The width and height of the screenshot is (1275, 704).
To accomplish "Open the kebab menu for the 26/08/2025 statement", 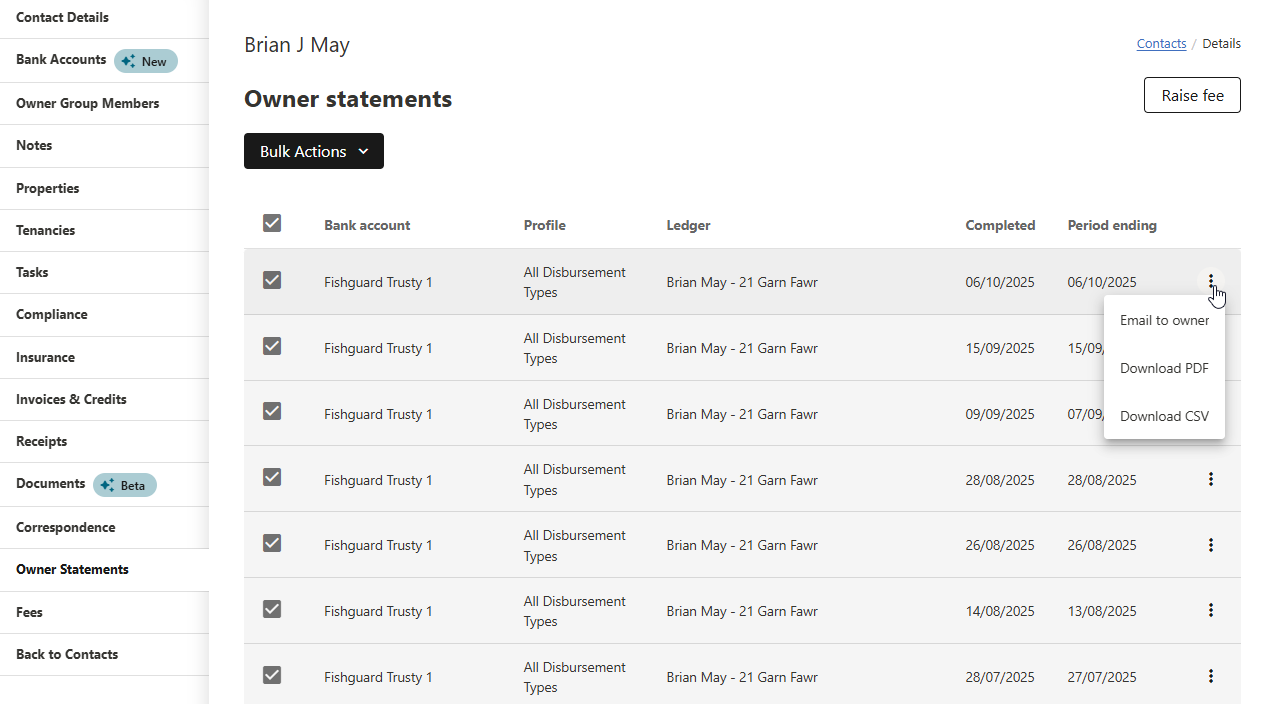I will (x=1210, y=545).
